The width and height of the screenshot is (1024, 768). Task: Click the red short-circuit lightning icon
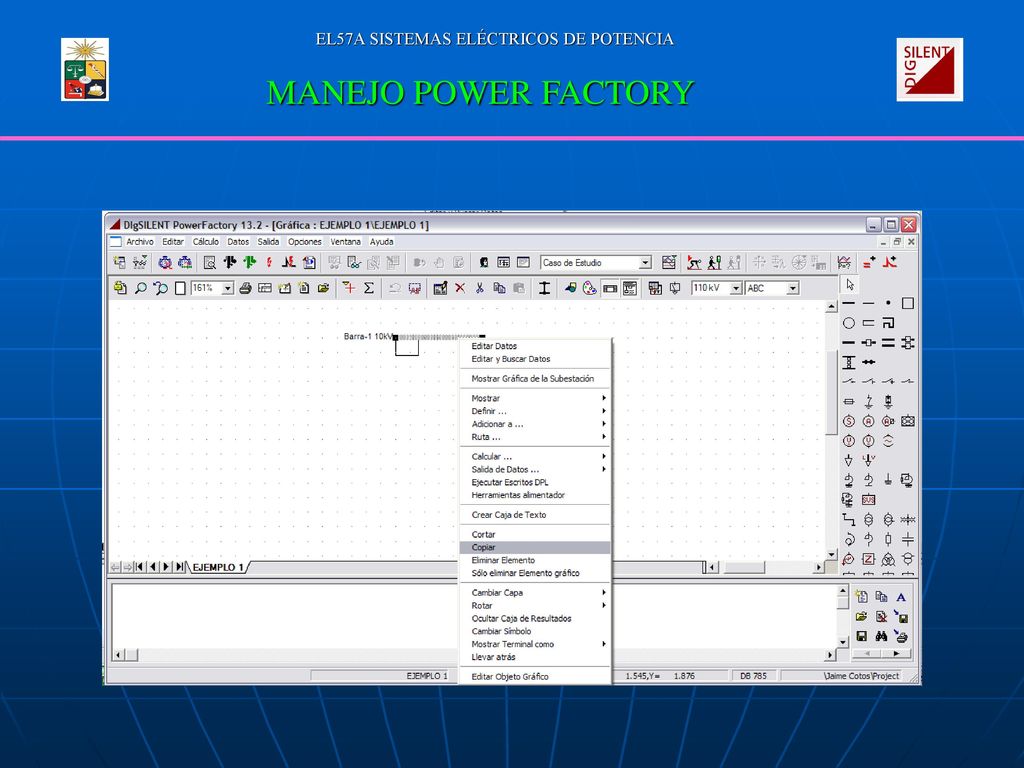(x=269, y=263)
